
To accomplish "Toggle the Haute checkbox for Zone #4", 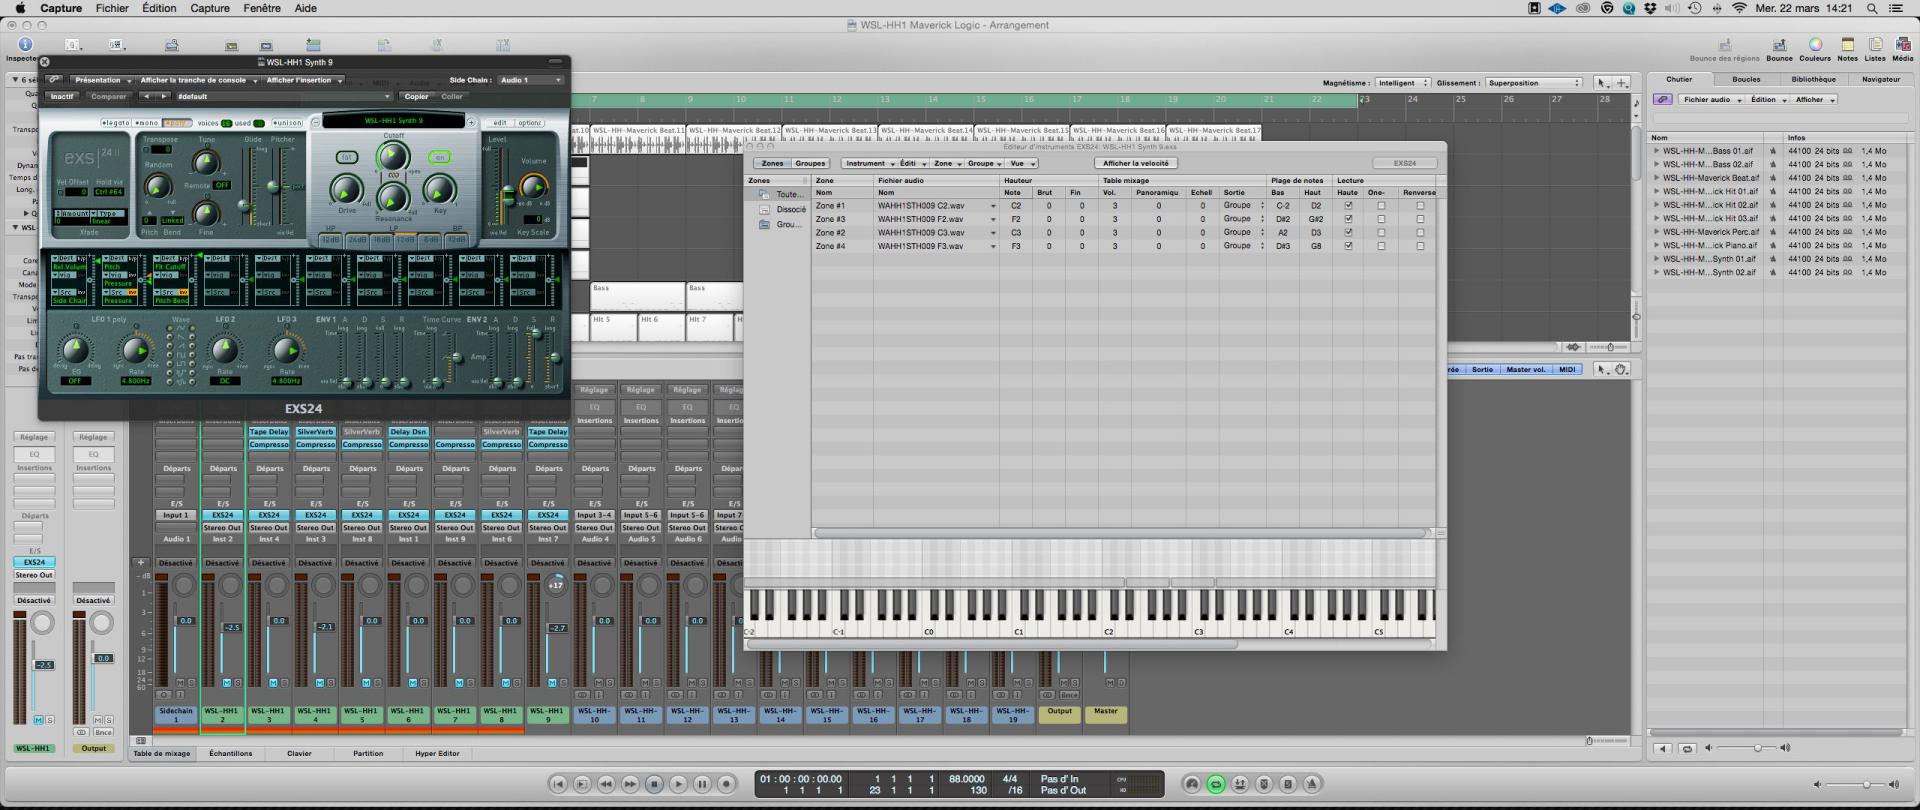I will click(1348, 246).
